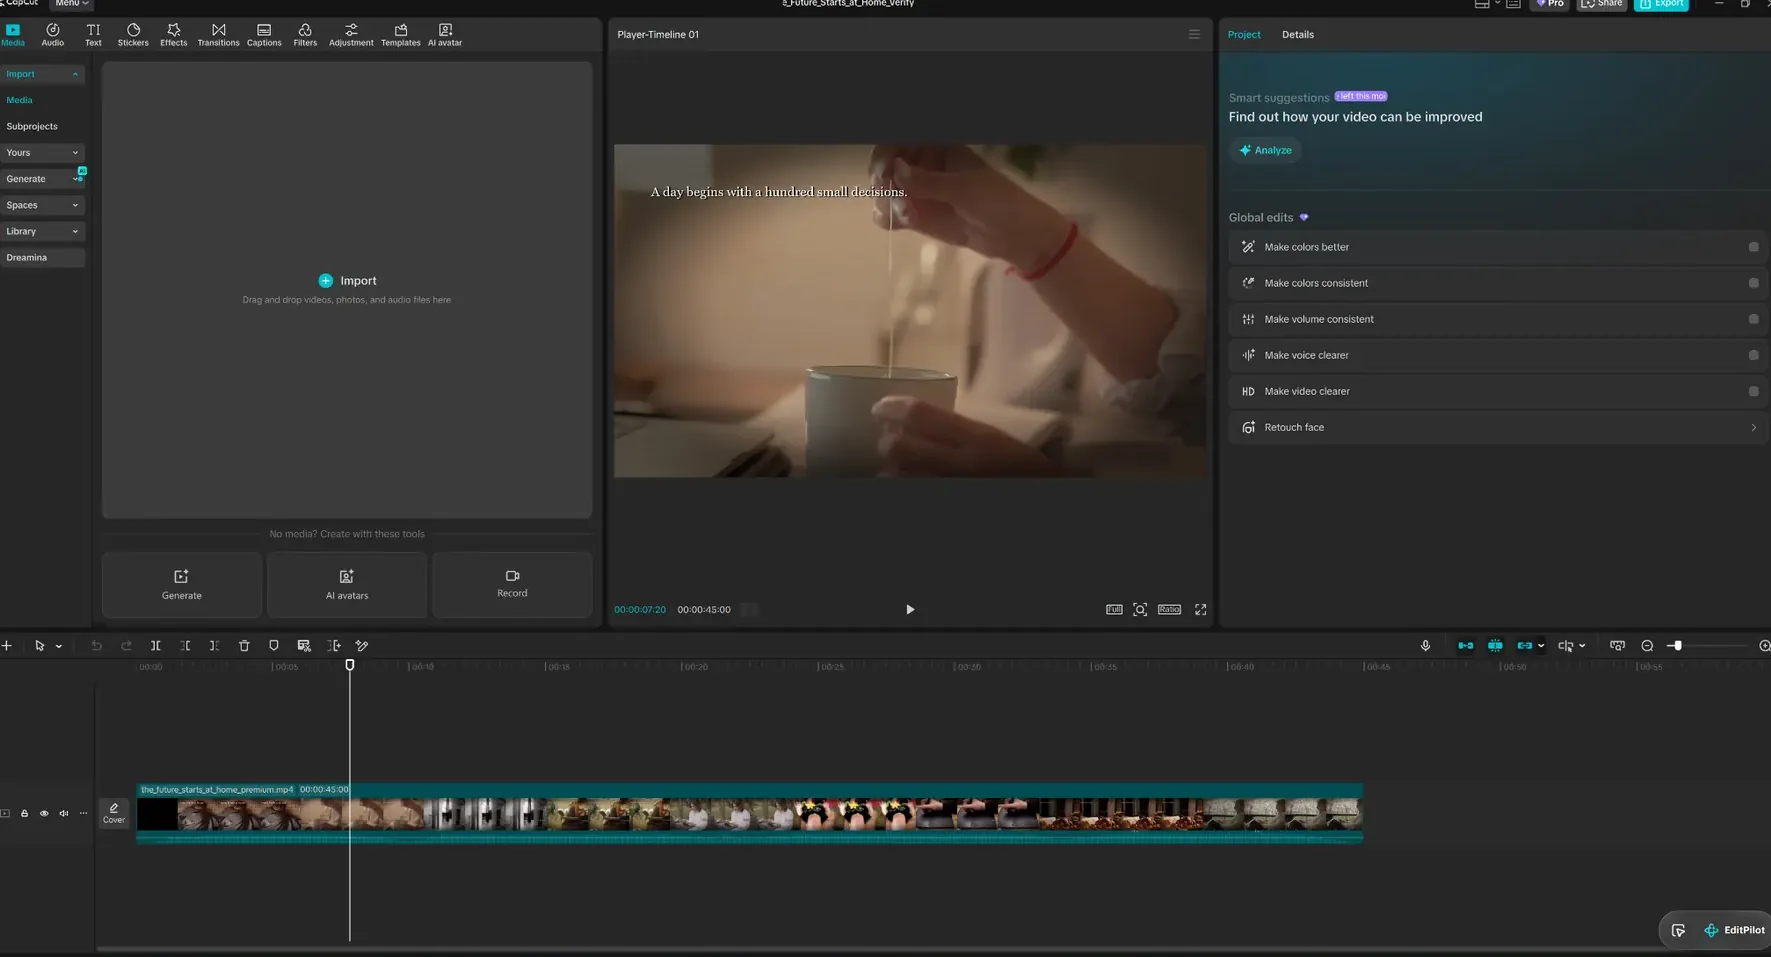Image resolution: width=1771 pixels, height=957 pixels.
Task: Open the linkage options dropdown arrow
Action: (x=1541, y=646)
